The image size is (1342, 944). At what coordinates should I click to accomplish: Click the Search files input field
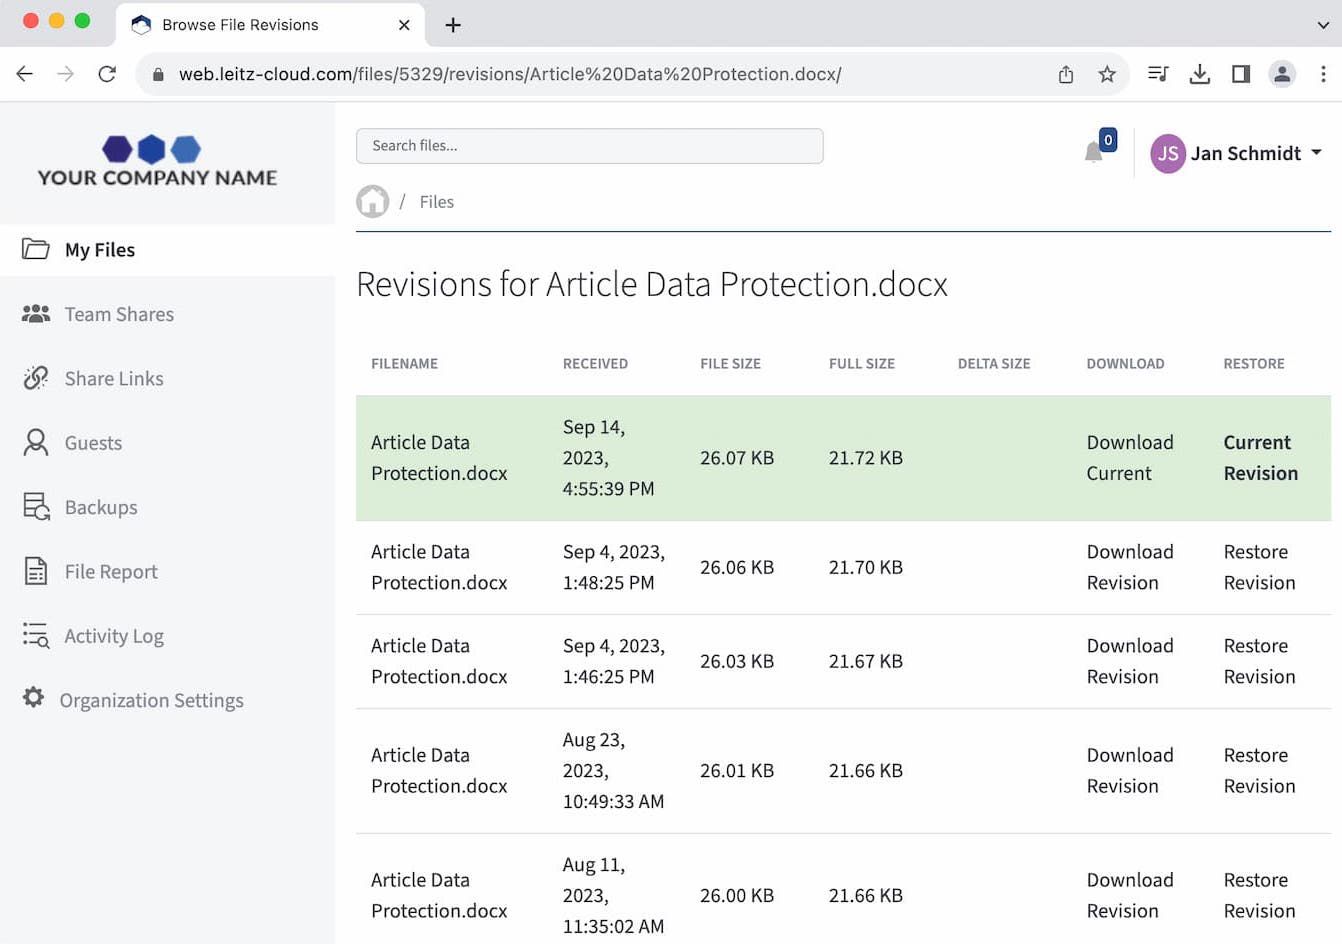pos(589,146)
